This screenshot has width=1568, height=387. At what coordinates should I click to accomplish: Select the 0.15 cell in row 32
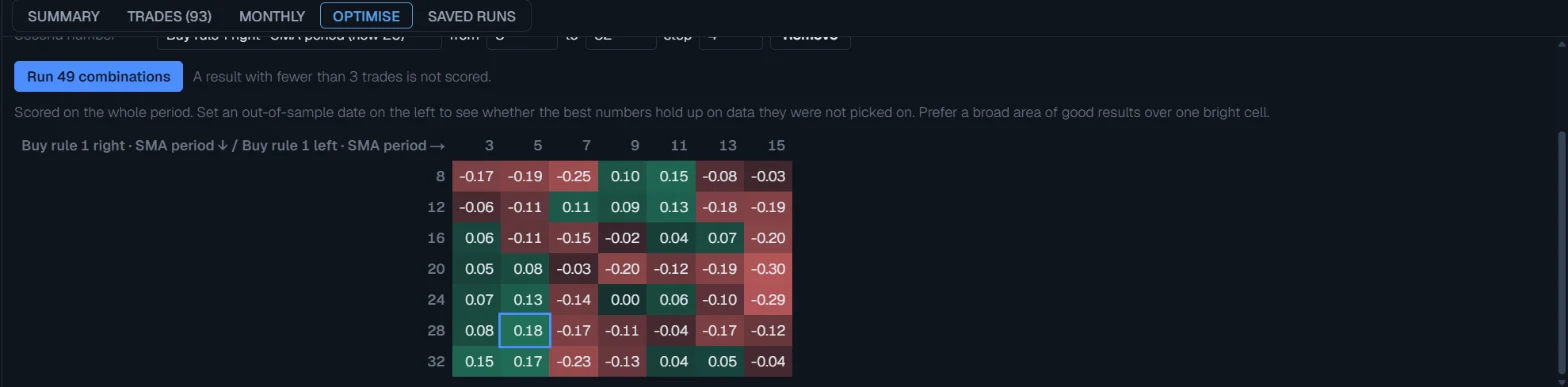coord(476,361)
